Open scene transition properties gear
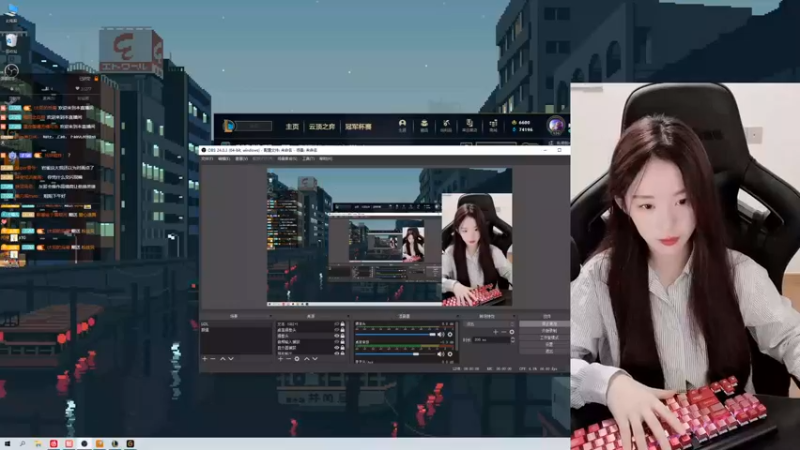This screenshot has height=450, width=800. [x=512, y=332]
